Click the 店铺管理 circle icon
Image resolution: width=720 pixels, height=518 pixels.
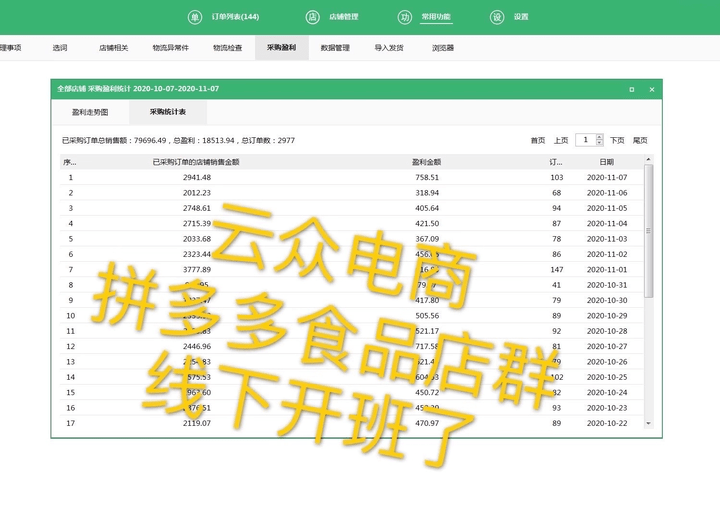click(311, 17)
